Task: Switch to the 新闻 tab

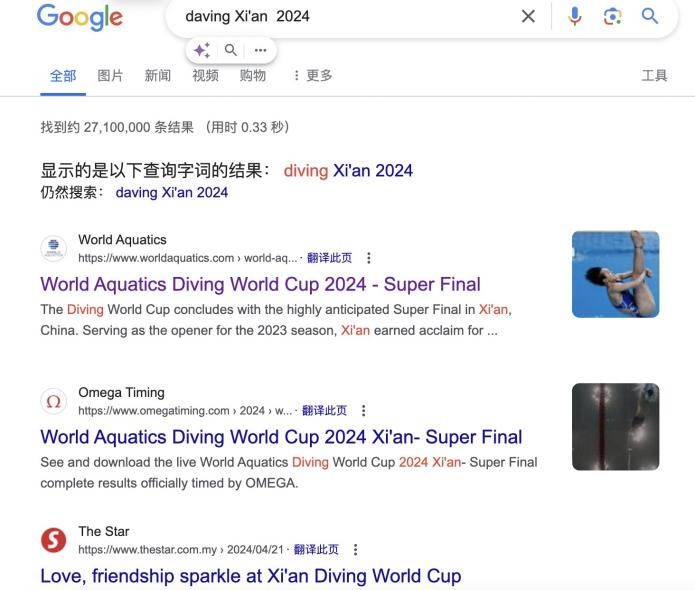Action: click(158, 75)
